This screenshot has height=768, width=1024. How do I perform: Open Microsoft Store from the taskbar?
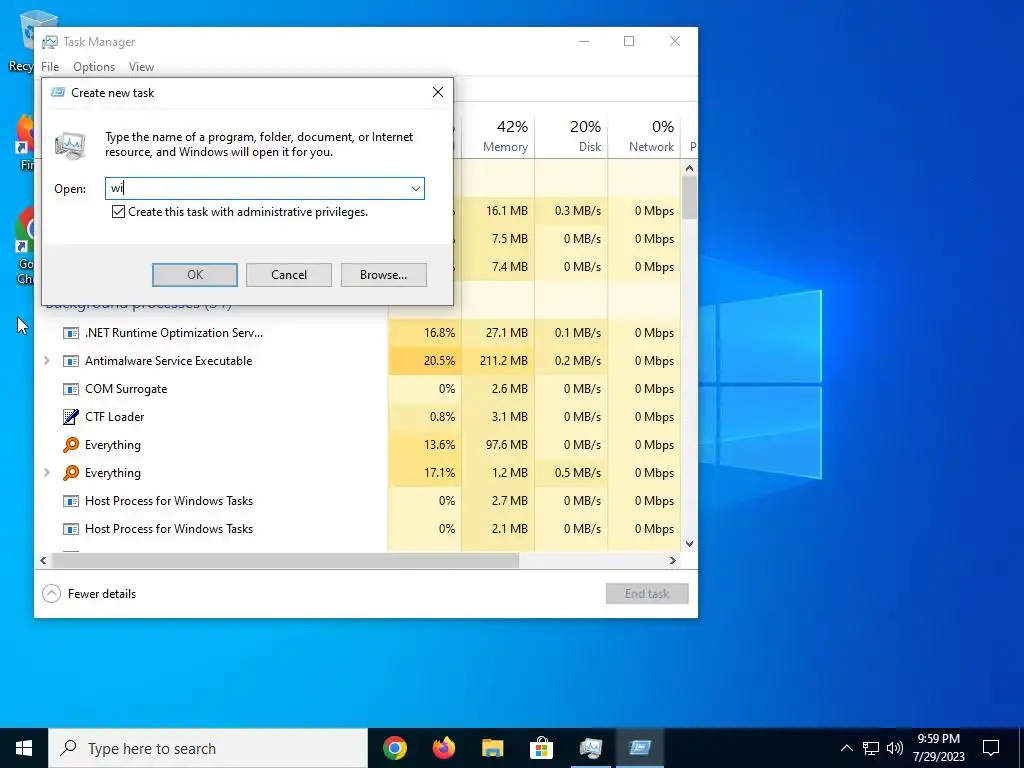[x=541, y=748]
